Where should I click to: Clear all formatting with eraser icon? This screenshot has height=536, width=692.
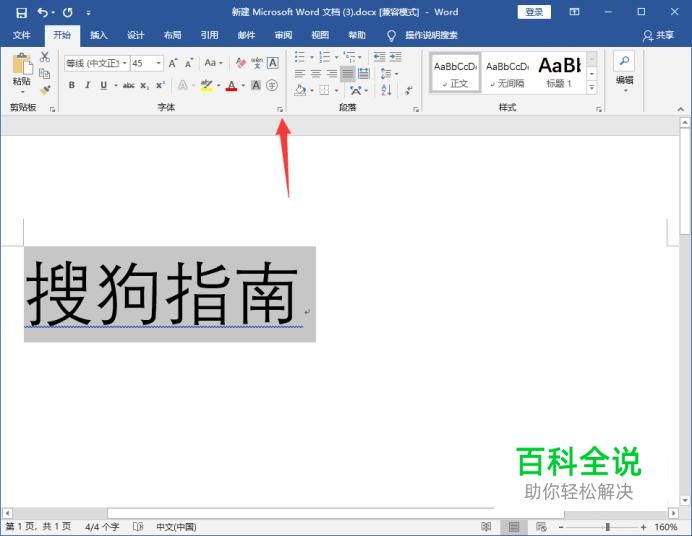[241, 63]
